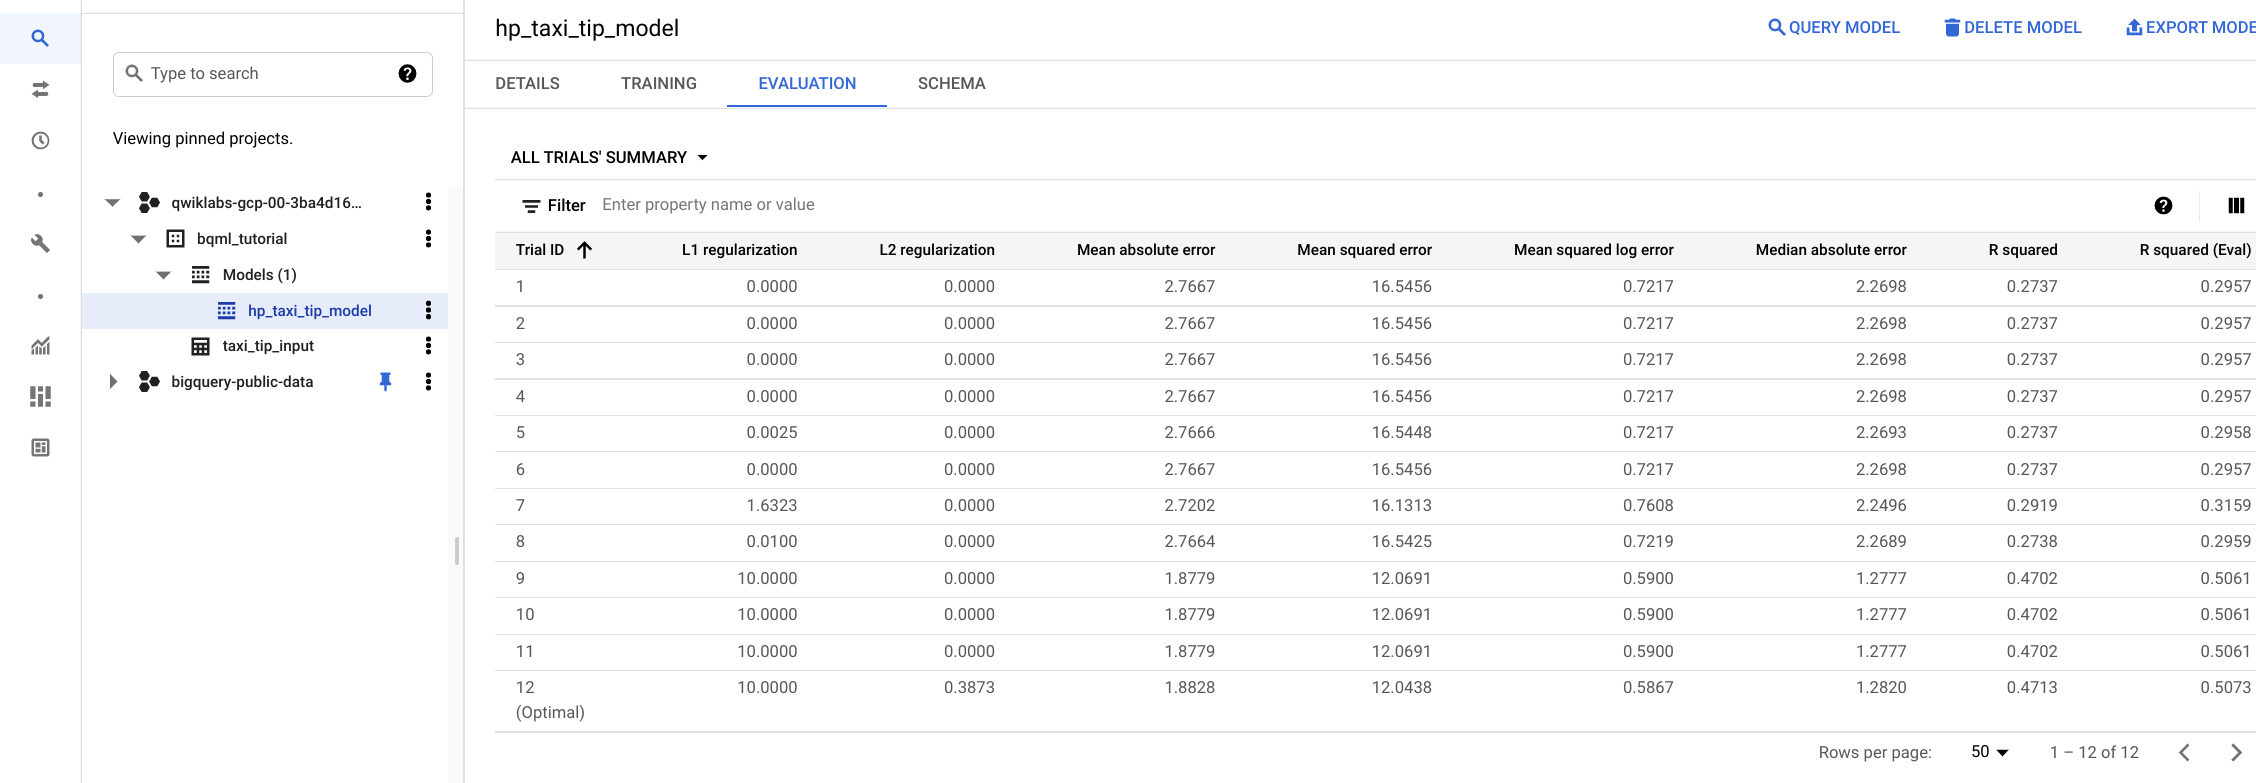This screenshot has height=783, width=2256.
Task: Open the column display options icon
Action: pyautogui.click(x=2236, y=205)
